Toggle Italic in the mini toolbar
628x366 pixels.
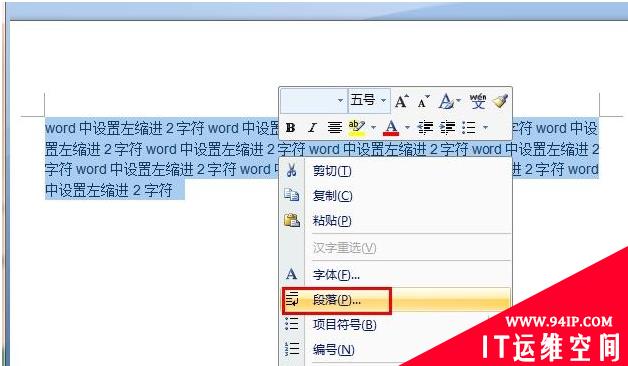click(312, 128)
